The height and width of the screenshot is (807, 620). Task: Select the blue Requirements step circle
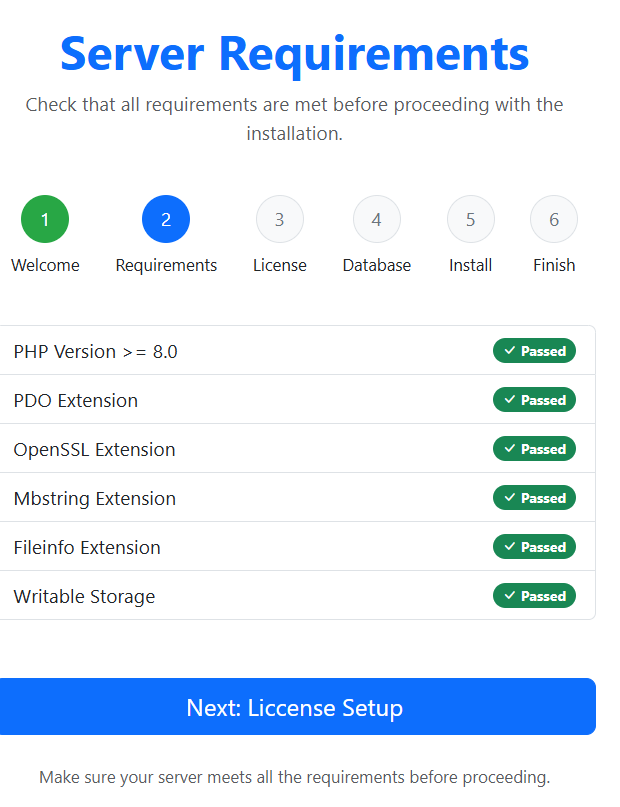(x=165, y=218)
